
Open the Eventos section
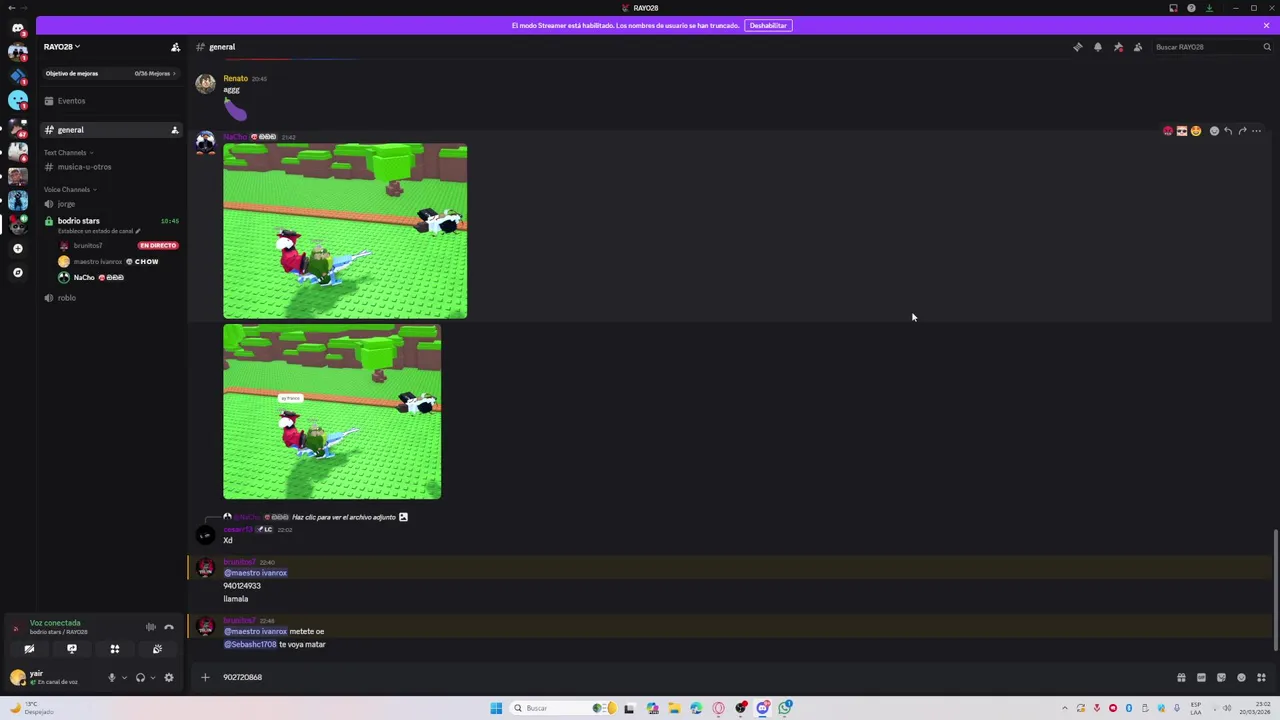point(71,101)
